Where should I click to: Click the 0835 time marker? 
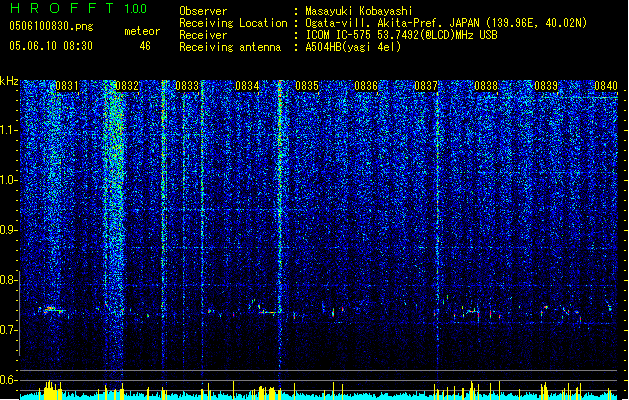(307, 86)
